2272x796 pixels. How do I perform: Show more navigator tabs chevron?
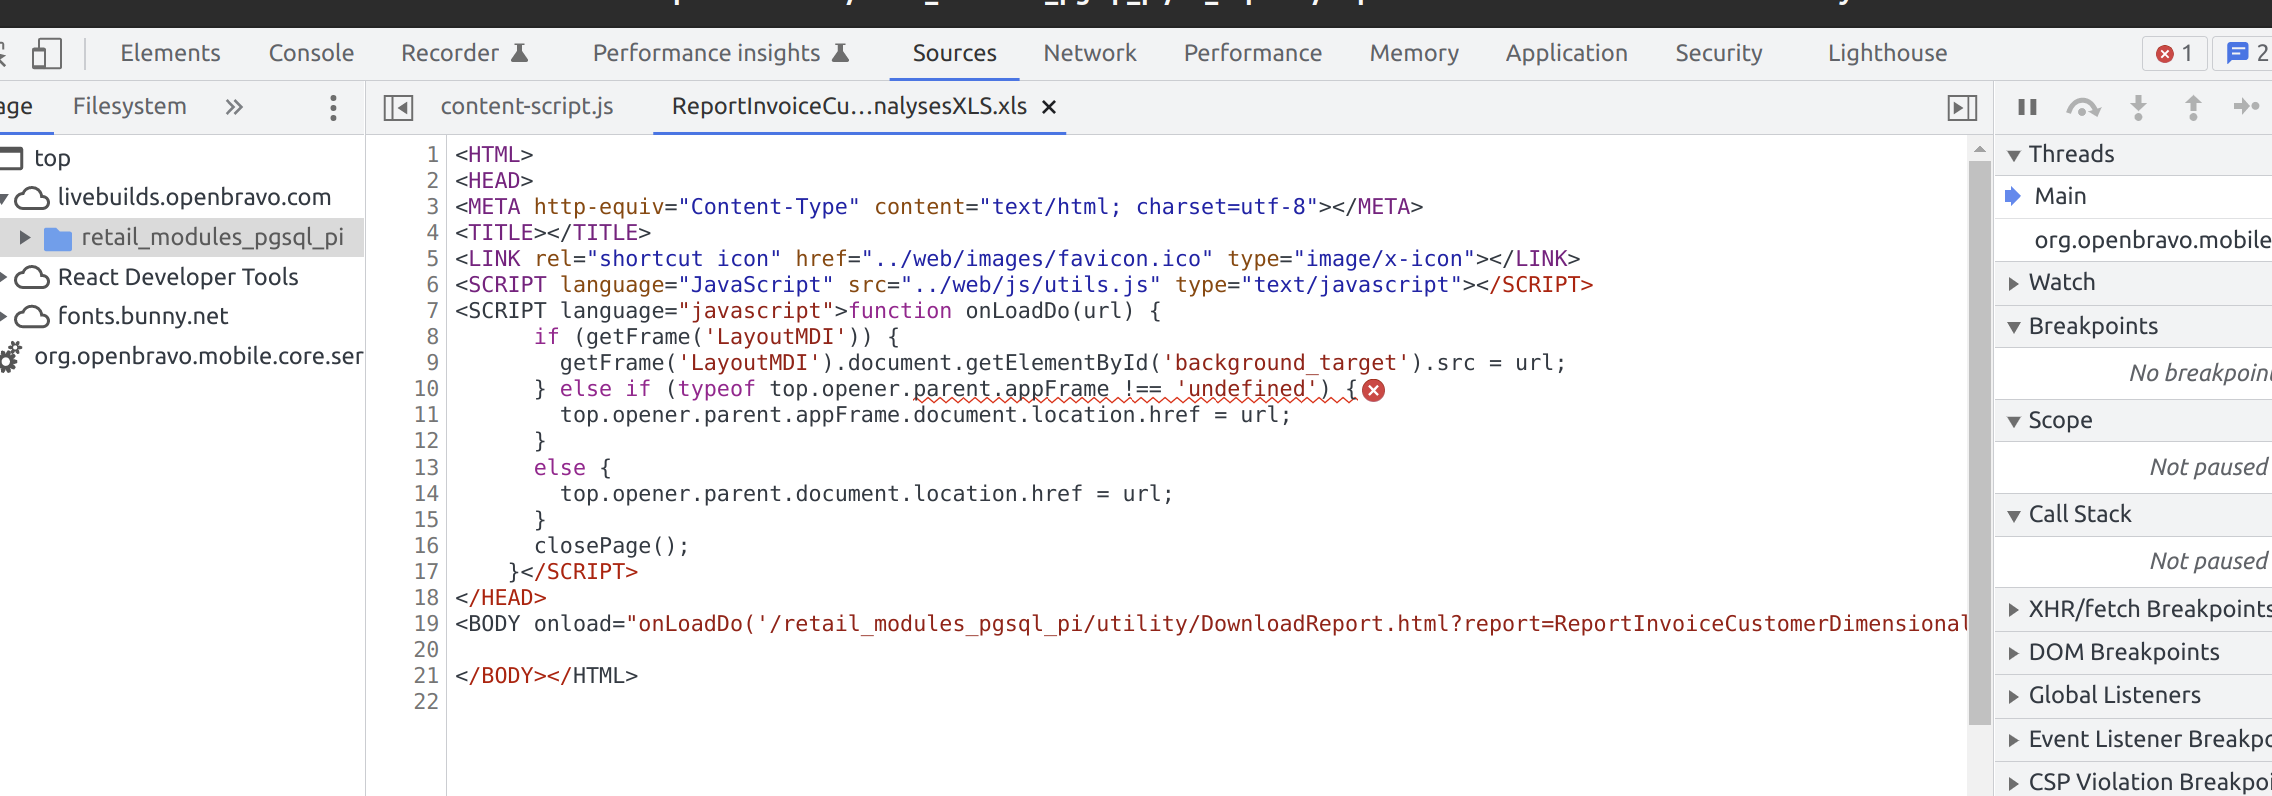(x=234, y=107)
